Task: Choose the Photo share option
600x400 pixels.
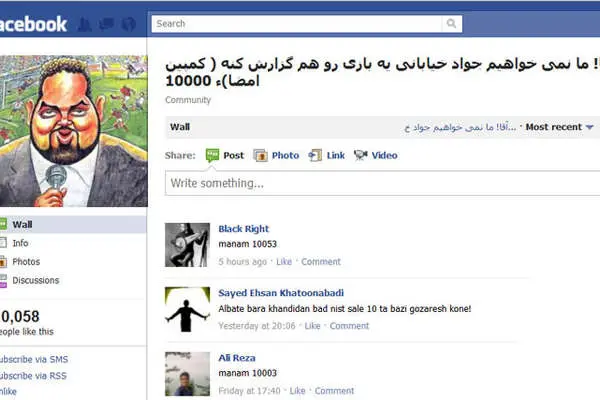Action: [276, 155]
